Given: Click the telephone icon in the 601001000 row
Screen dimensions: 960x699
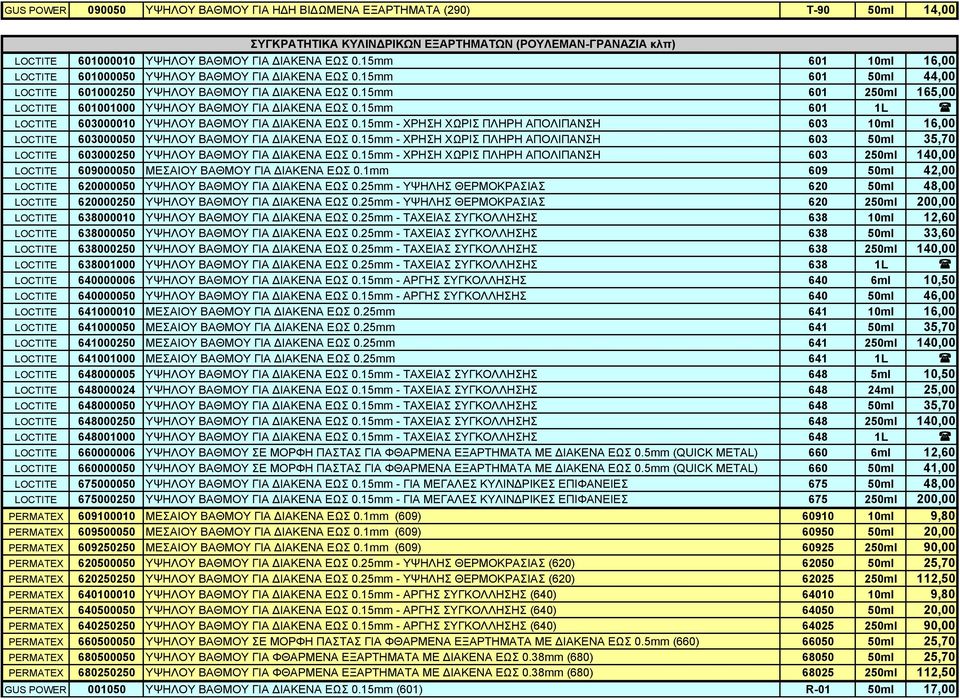Looking at the screenshot, I should click(x=945, y=108).
